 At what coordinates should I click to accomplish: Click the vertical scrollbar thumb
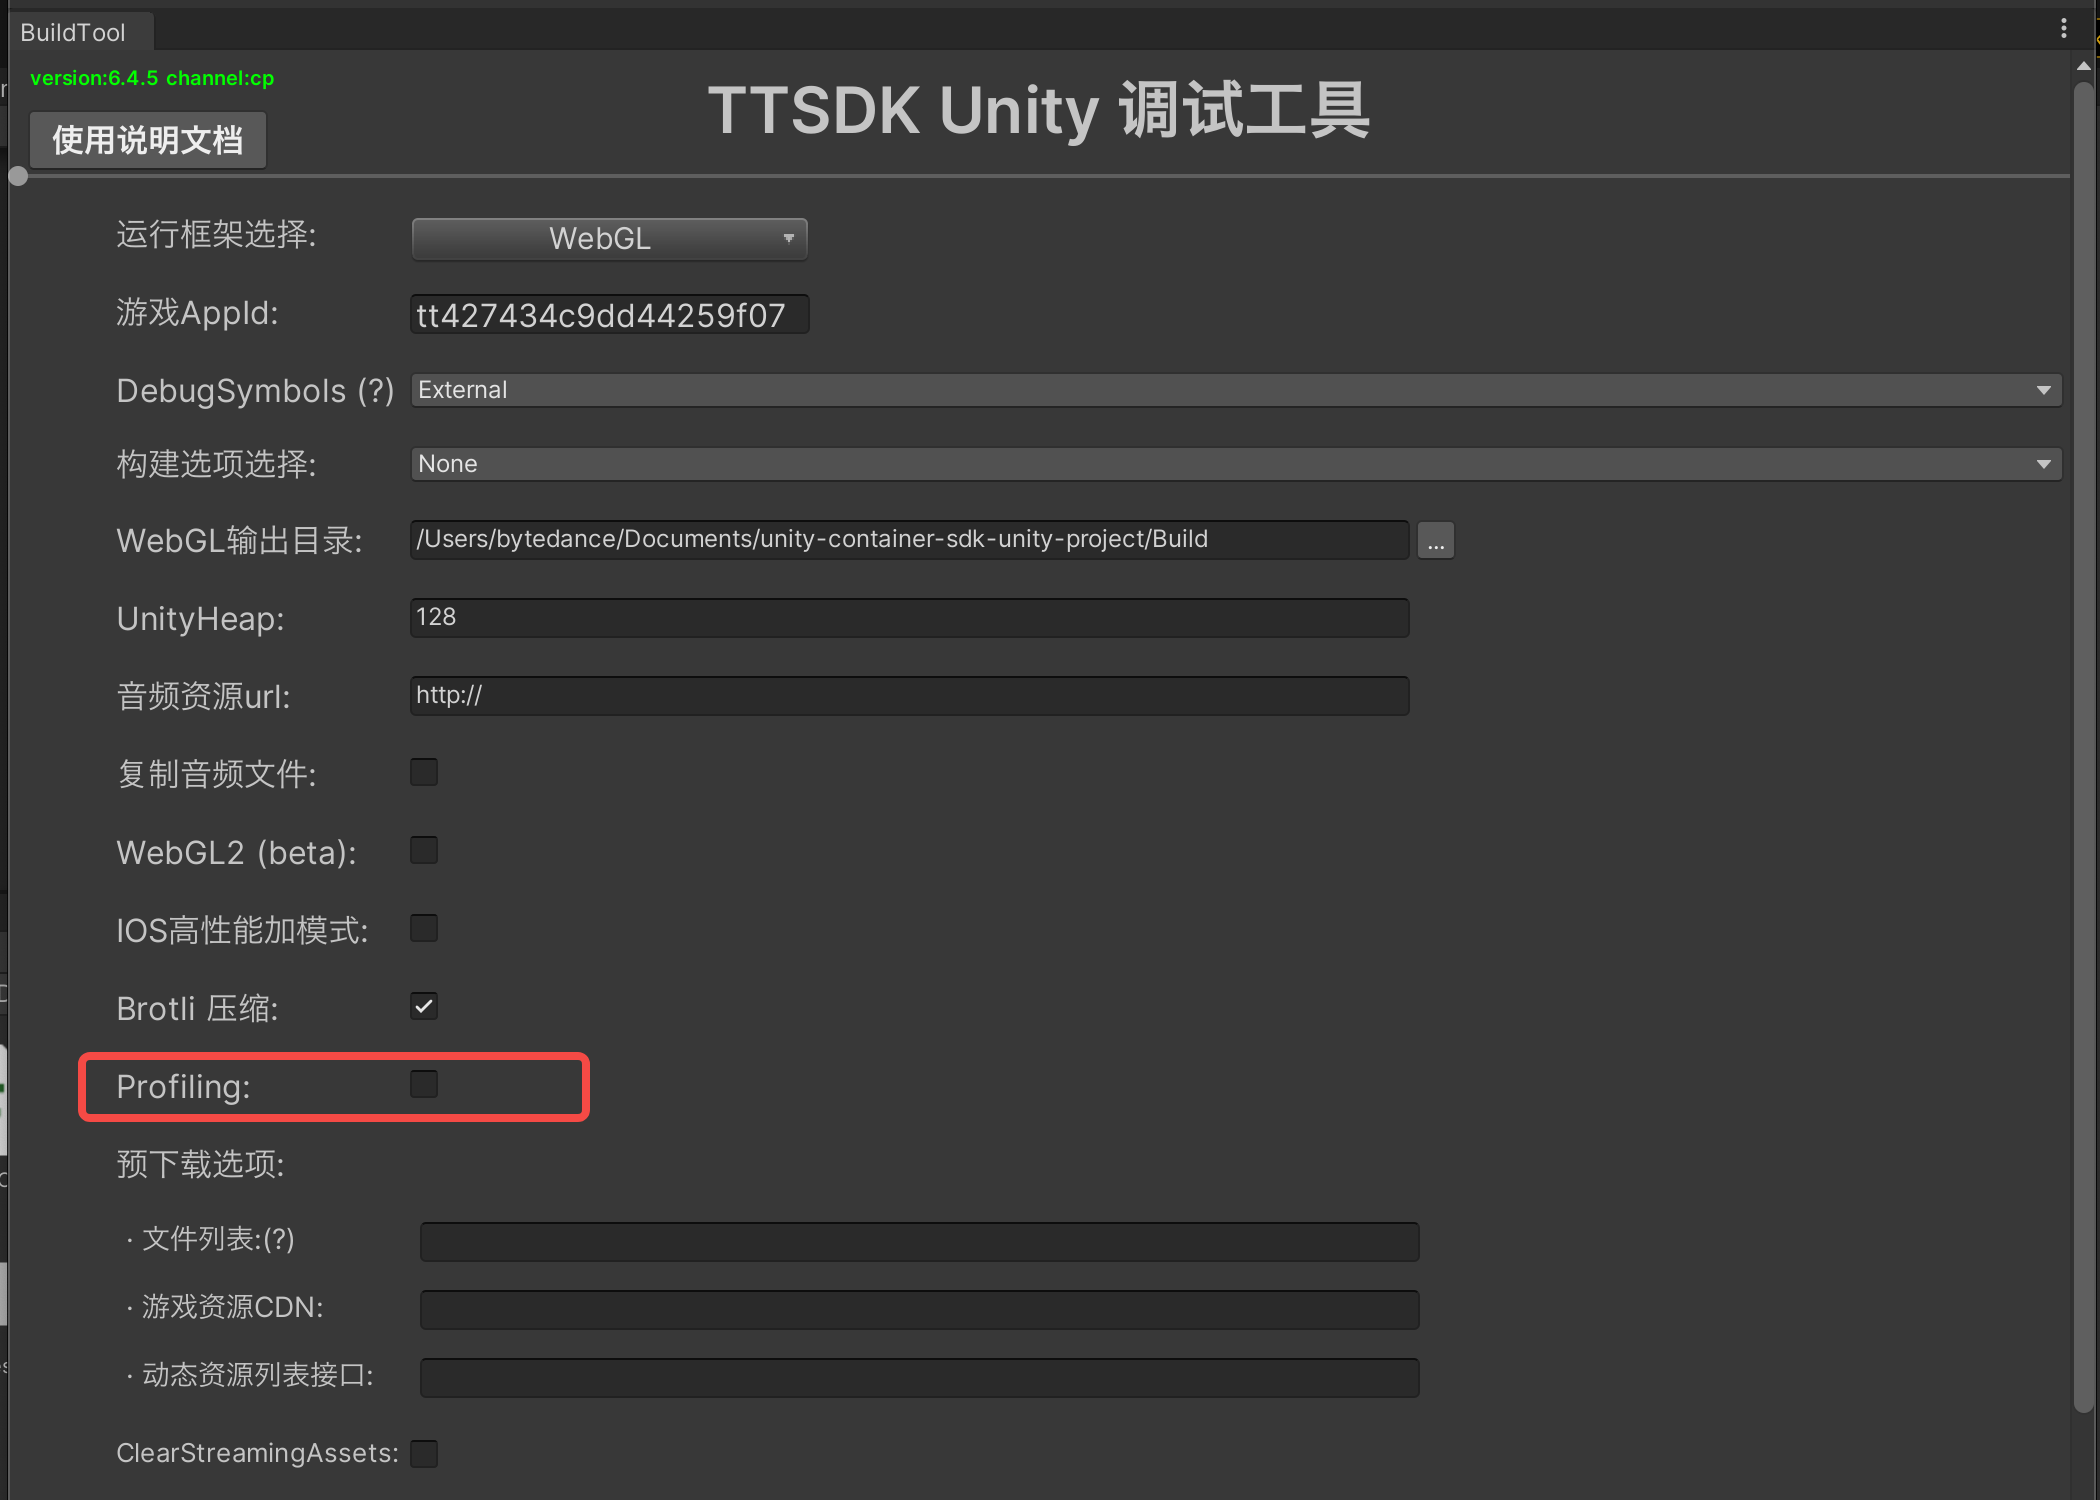click(x=2083, y=747)
